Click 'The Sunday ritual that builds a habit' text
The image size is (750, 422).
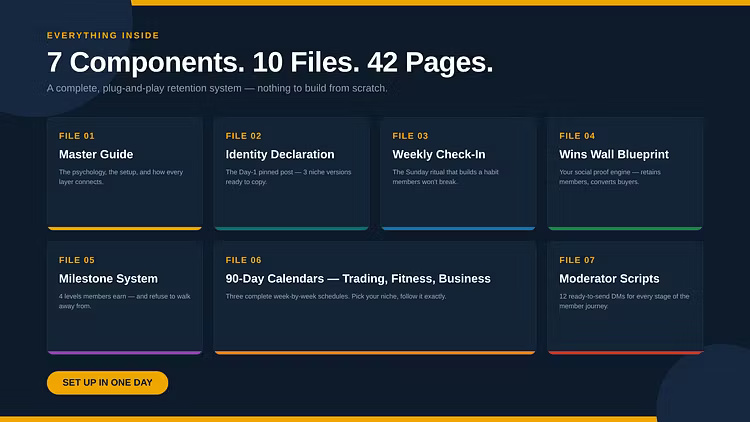[445, 177]
